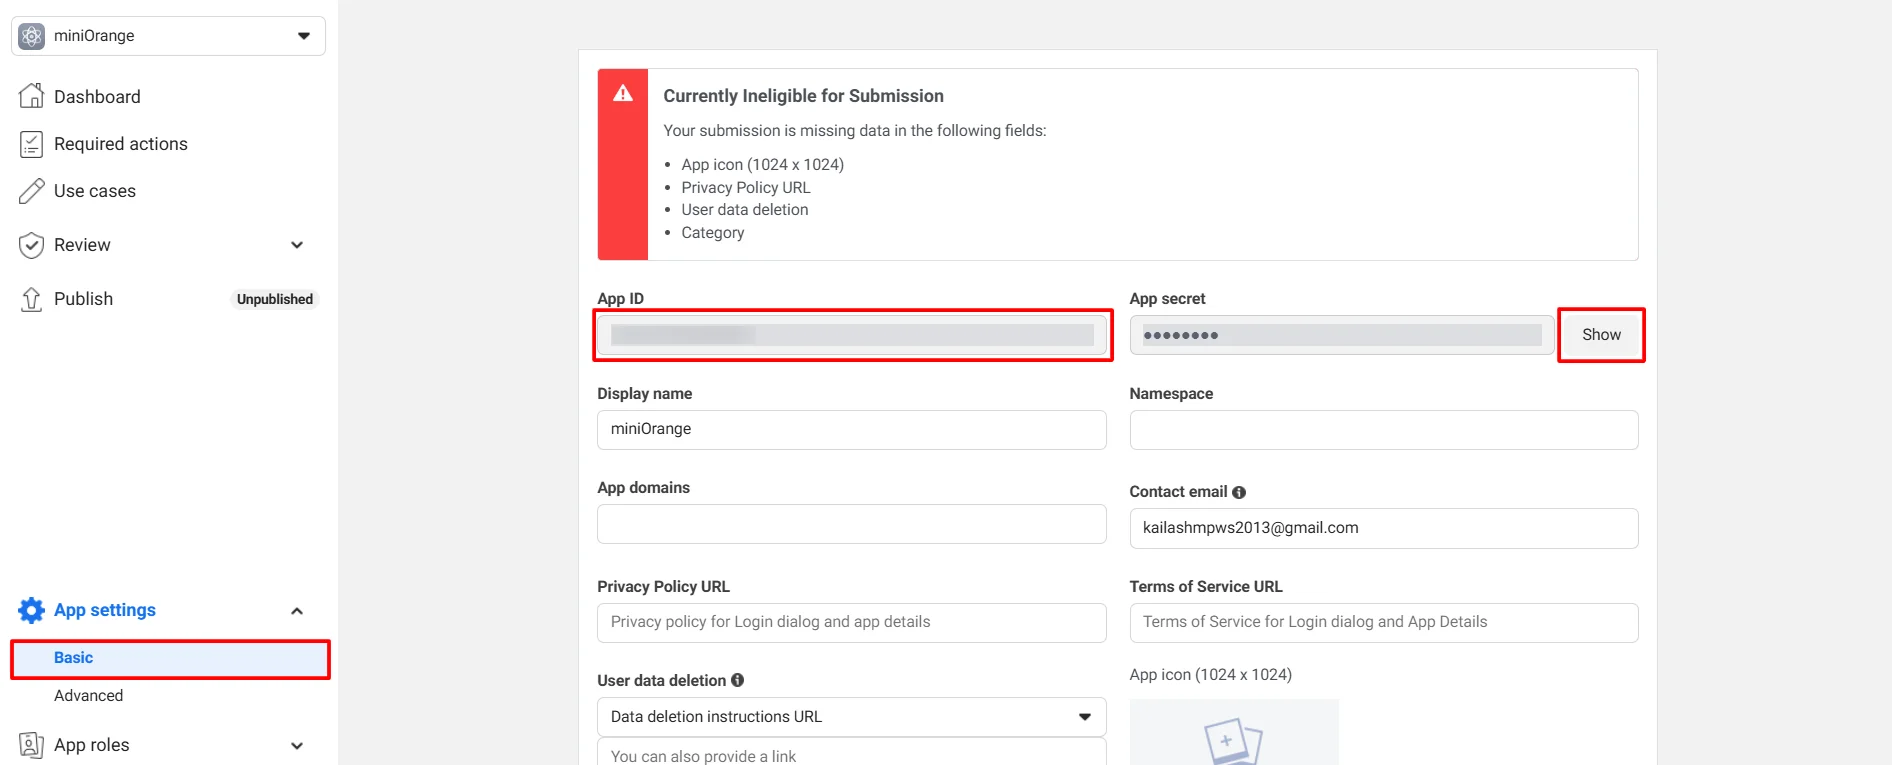Screen dimensions: 1892x765
Task: Open the Data deletion instructions URL dropdown
Action: tap(852, 717)
